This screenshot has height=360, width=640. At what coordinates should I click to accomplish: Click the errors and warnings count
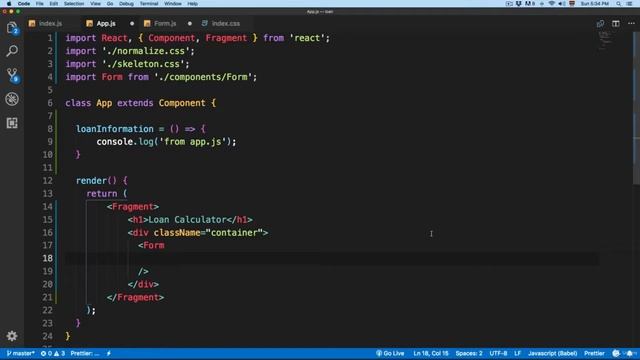point(53,353)
